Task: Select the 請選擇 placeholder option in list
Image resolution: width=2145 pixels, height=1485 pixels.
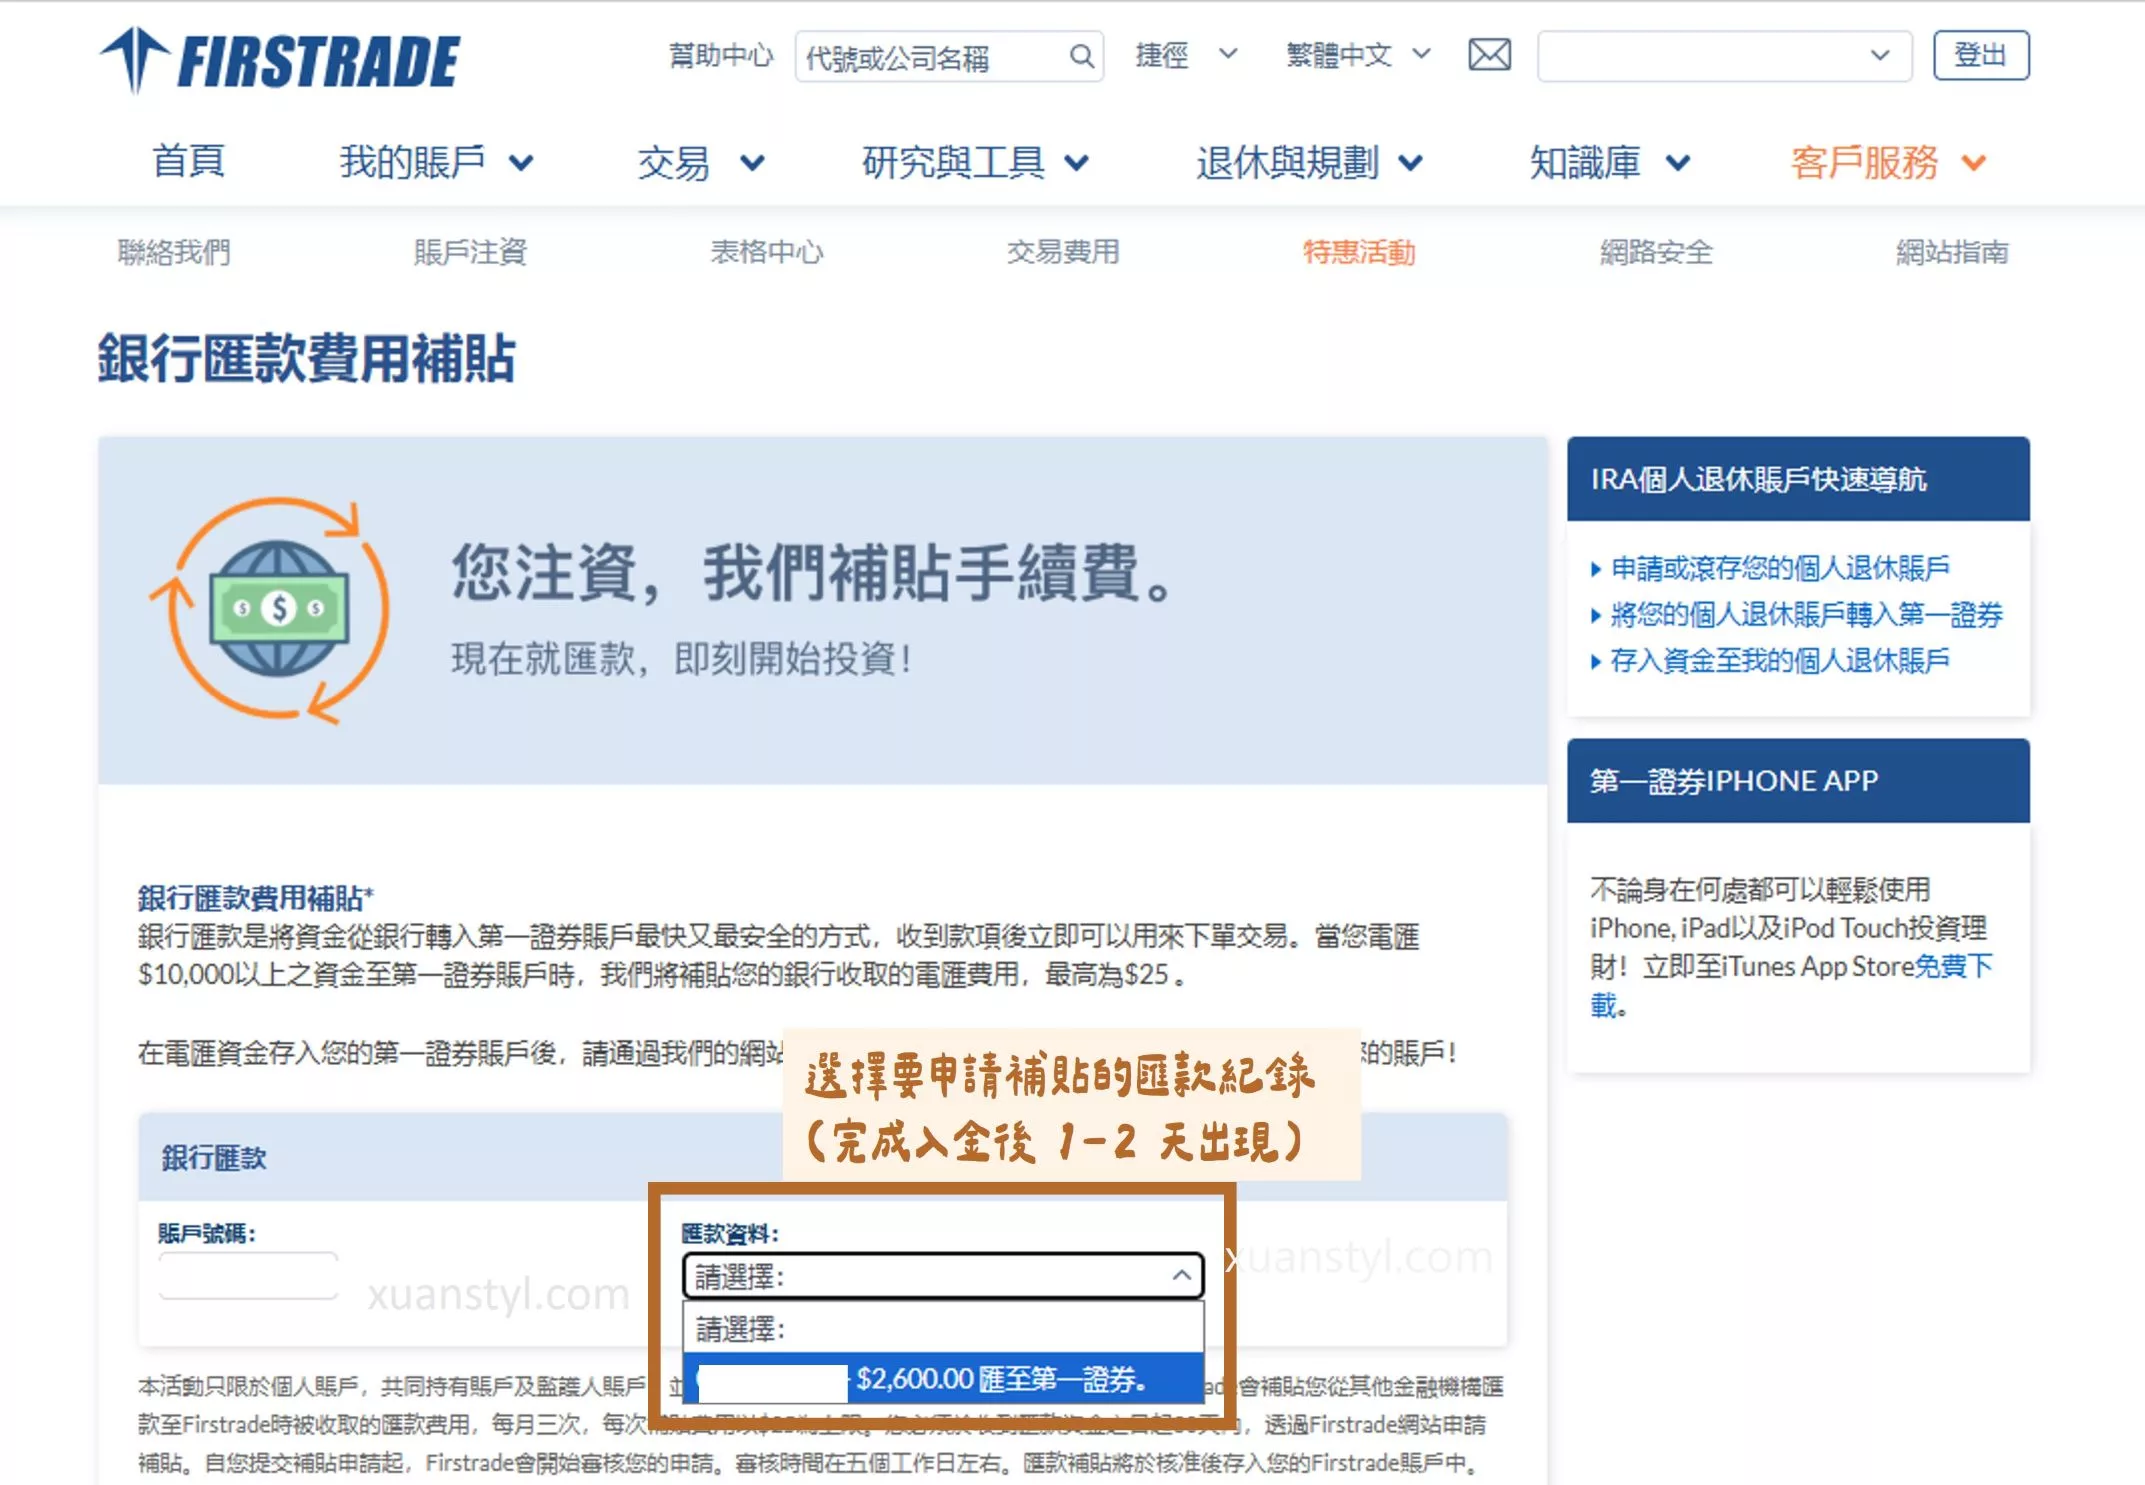Action: tap(943, 1328)
